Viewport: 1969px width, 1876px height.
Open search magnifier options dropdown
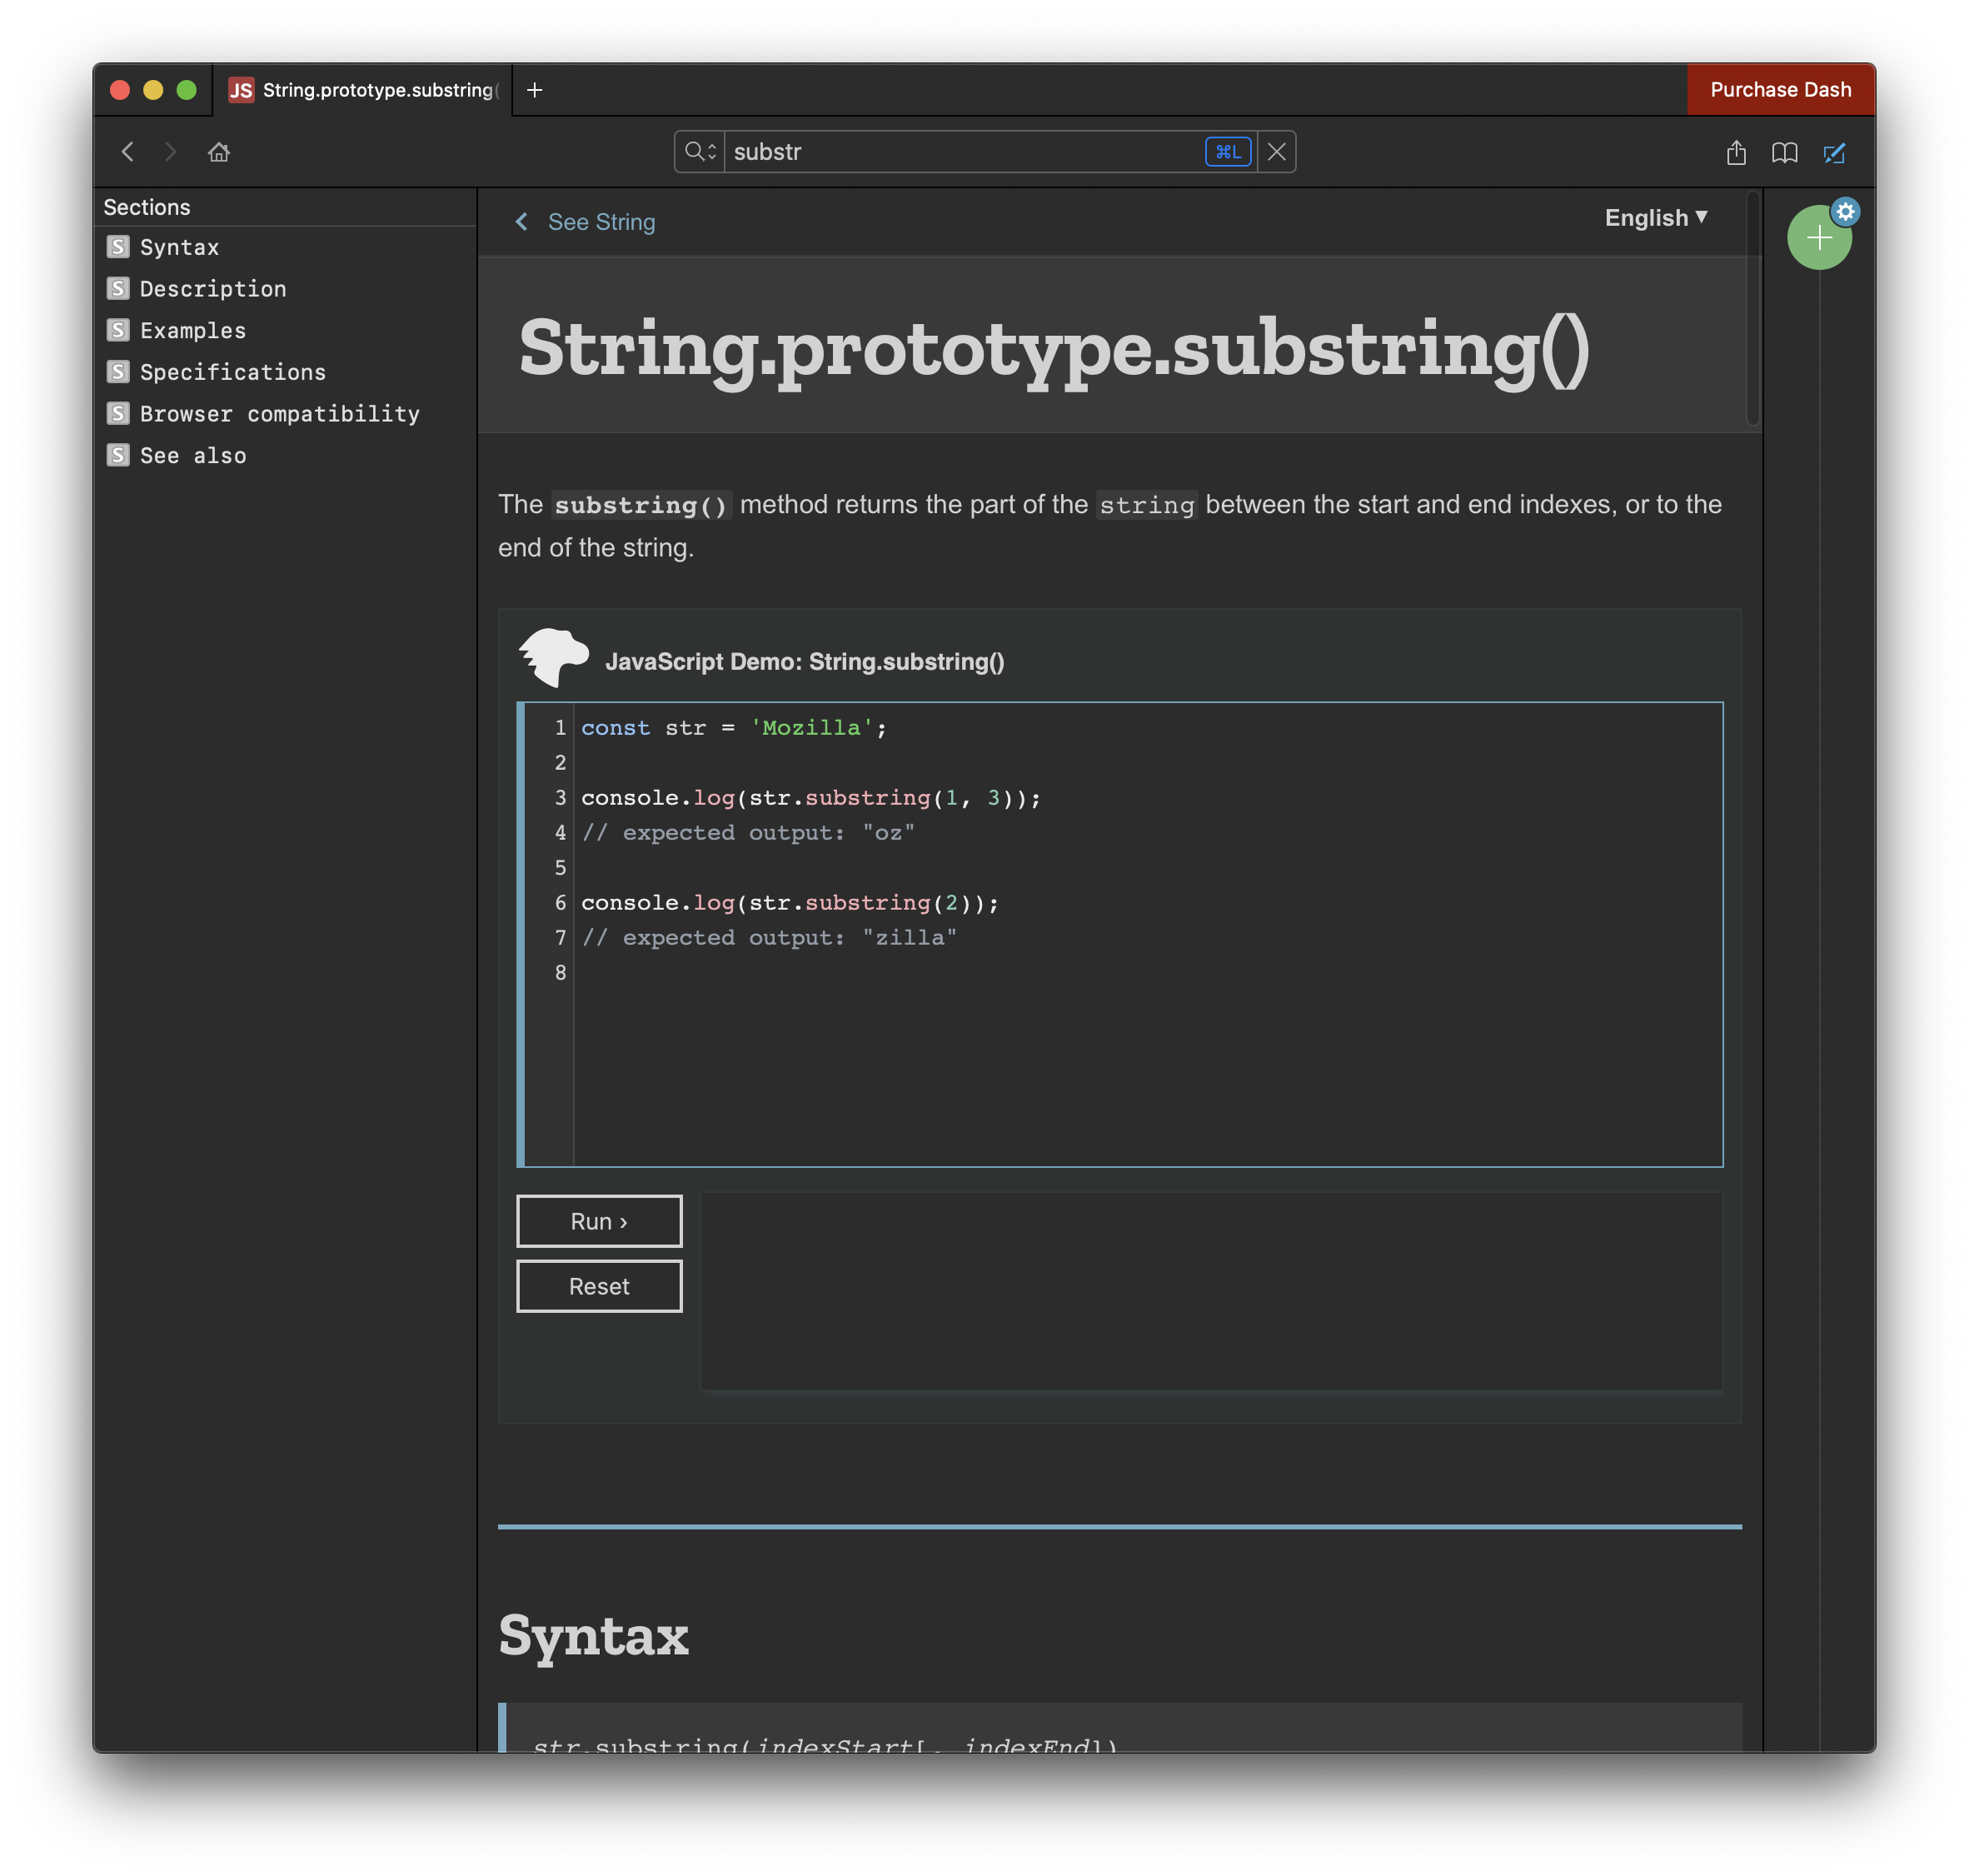click(x=699, y=152)
